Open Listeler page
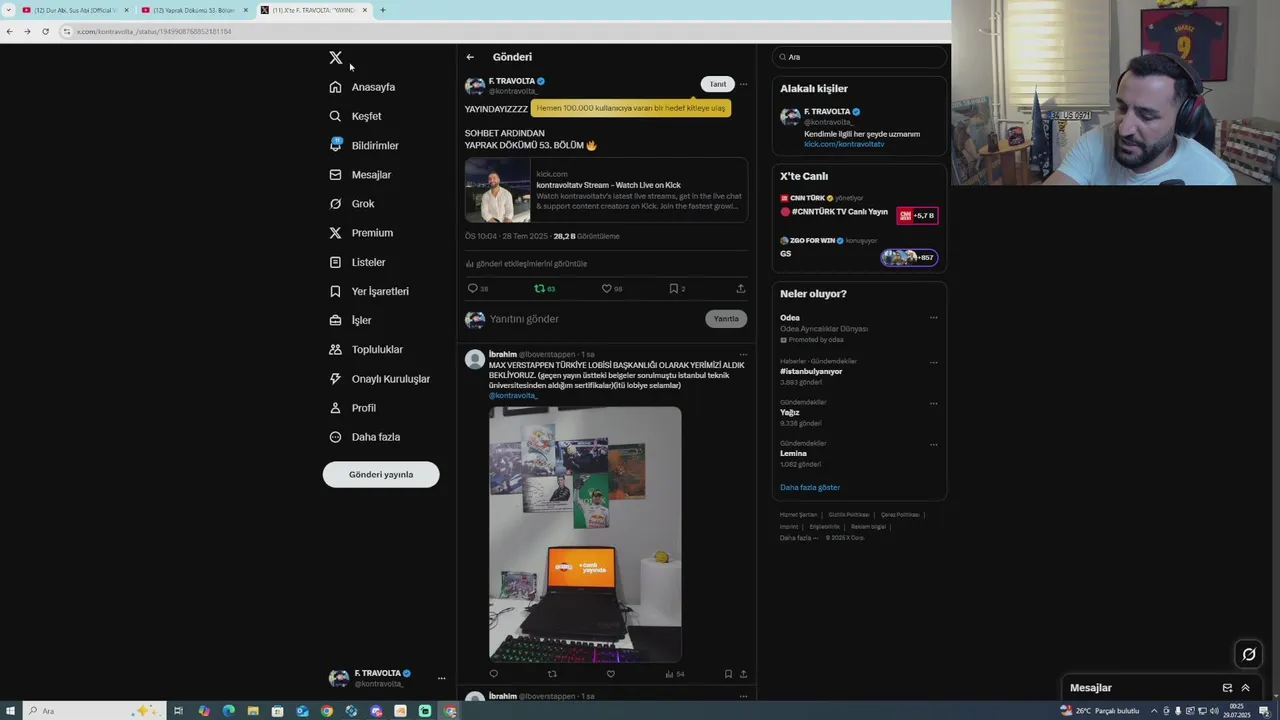This screenshot has width=1280, height=720. click(x=357, y=262)
